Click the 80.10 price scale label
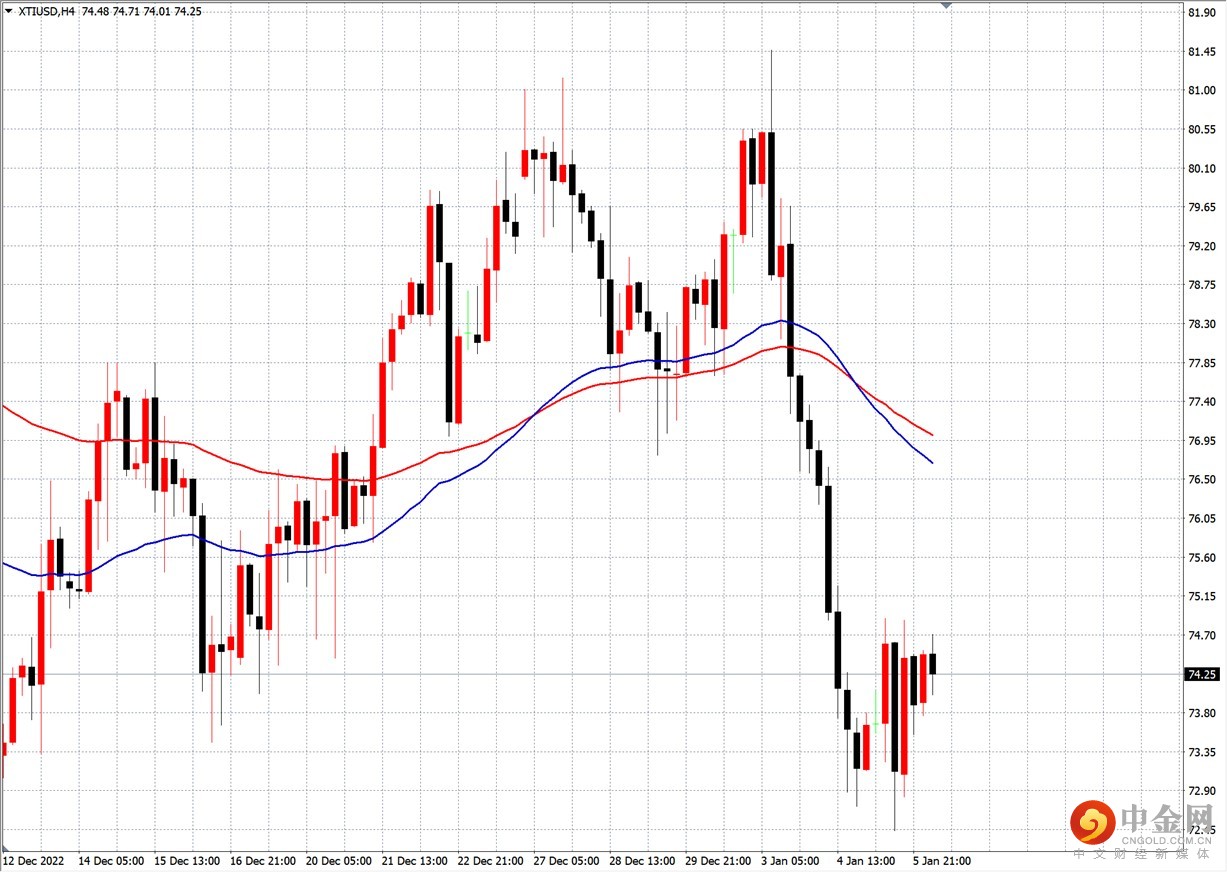This screenshot has height=872, width=1227. point(1201,168)
